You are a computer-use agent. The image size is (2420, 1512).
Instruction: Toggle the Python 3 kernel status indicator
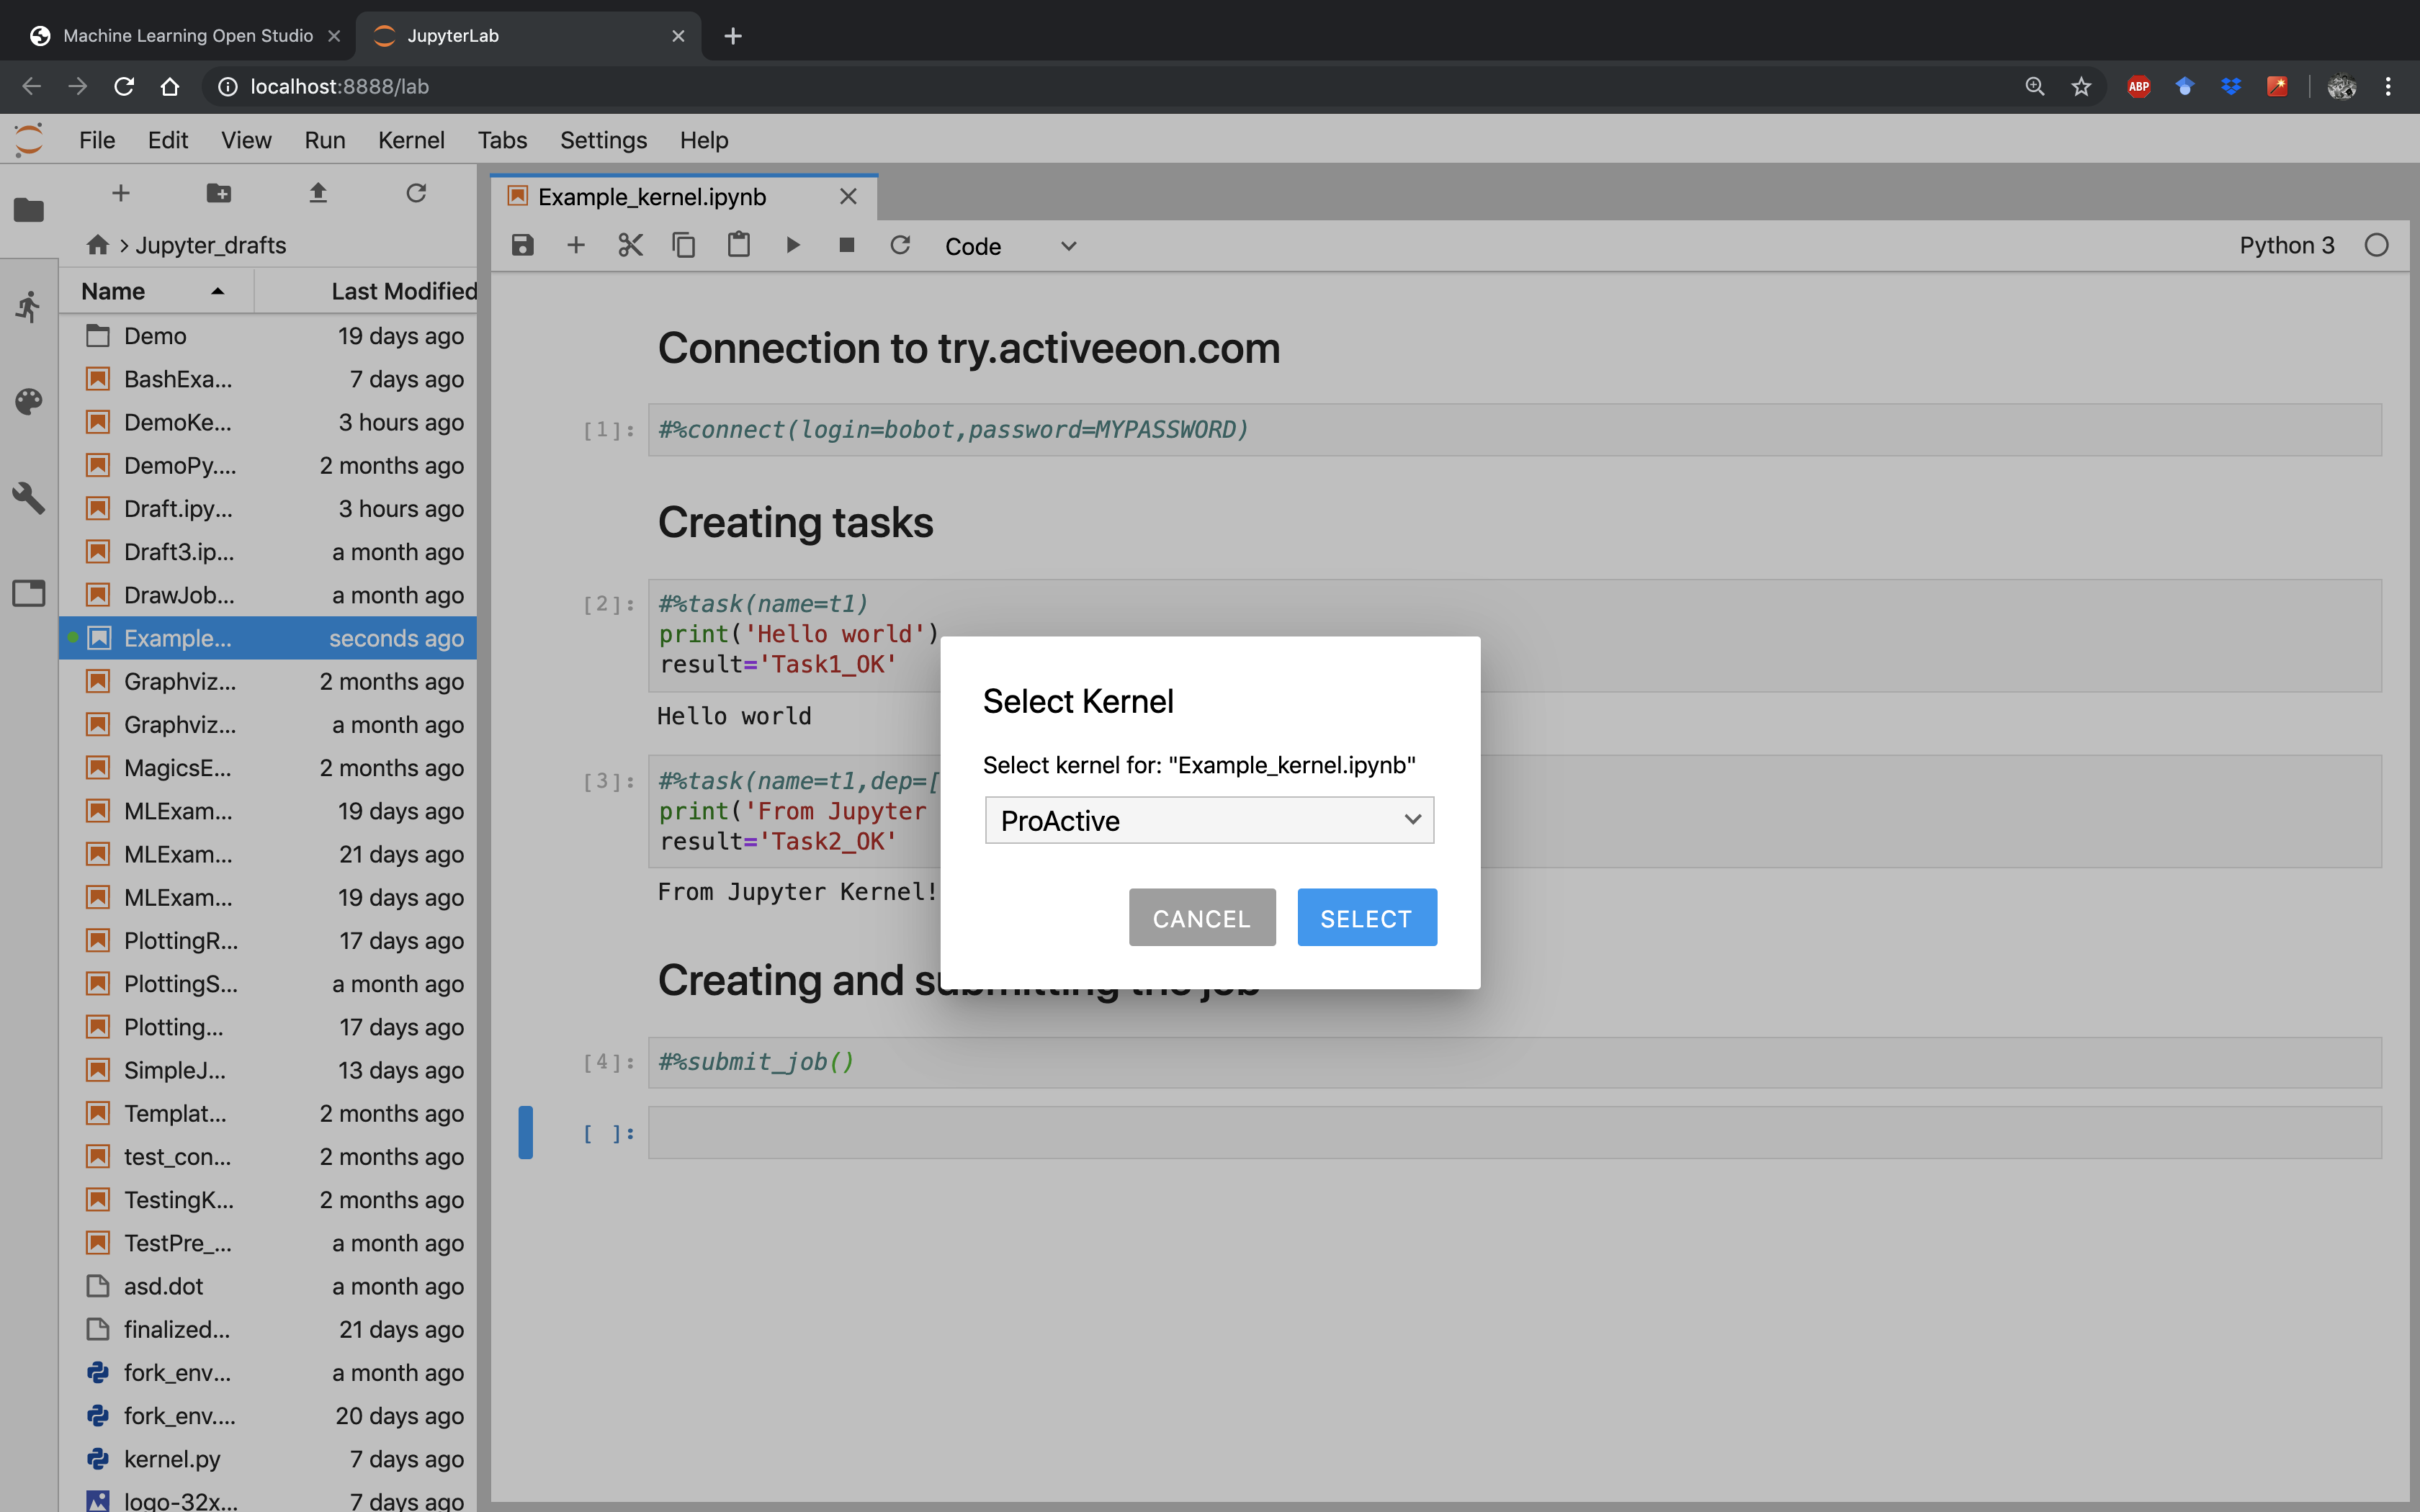(x=2377, y=244)
